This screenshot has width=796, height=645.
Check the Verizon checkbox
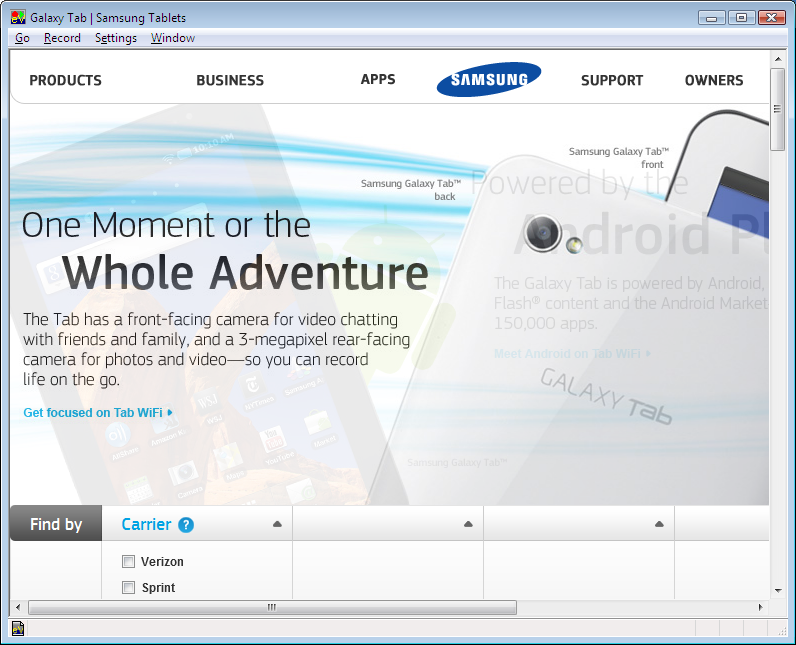tap(128, 561)
